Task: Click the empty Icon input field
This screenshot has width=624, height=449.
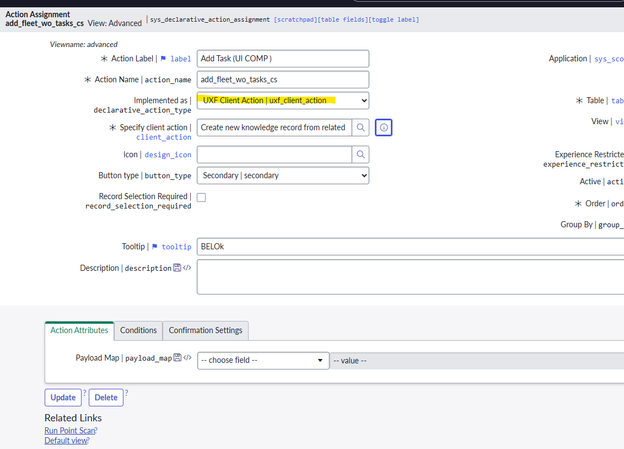Action: point(274,154)
